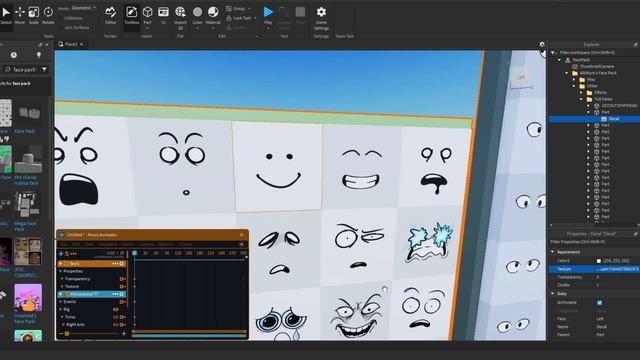Adjust the Moon Animator timeline zoom slider handle
The image size is (640, 360).
coord(67,334)
